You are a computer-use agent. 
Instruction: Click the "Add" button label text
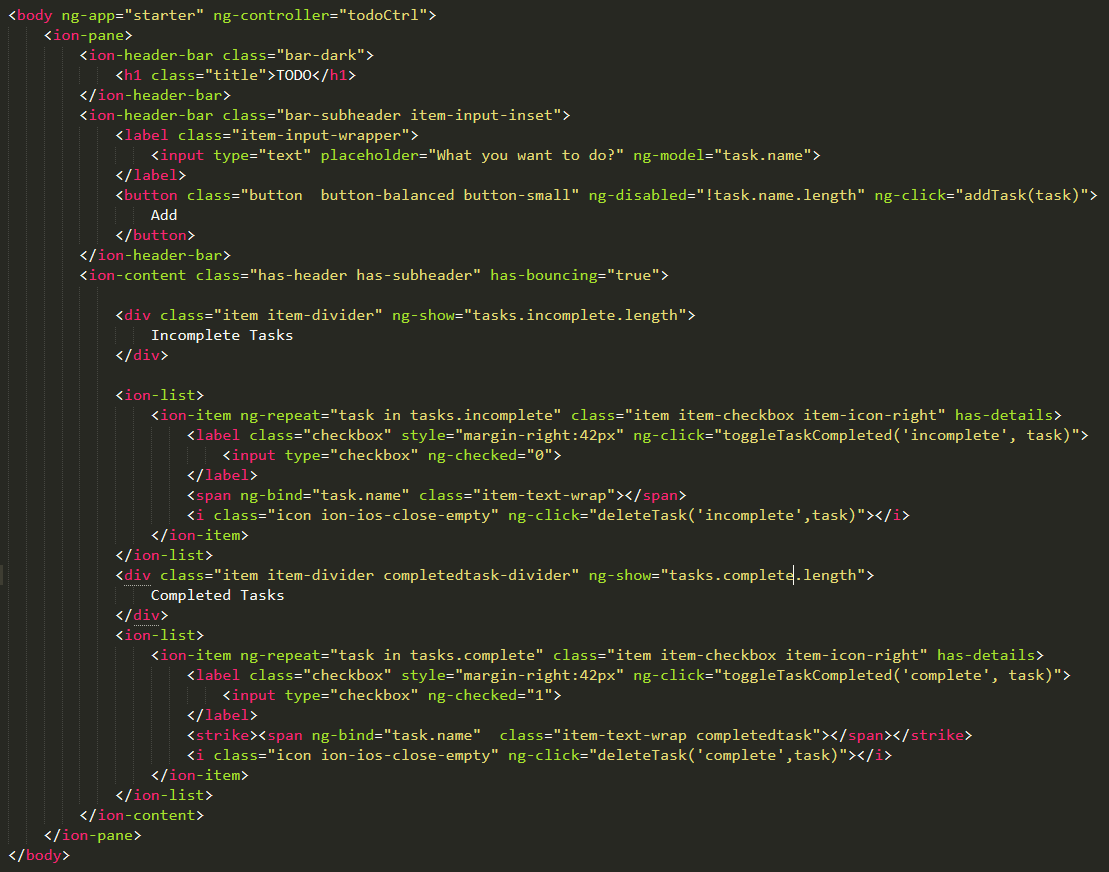click(x=164, y=215)
